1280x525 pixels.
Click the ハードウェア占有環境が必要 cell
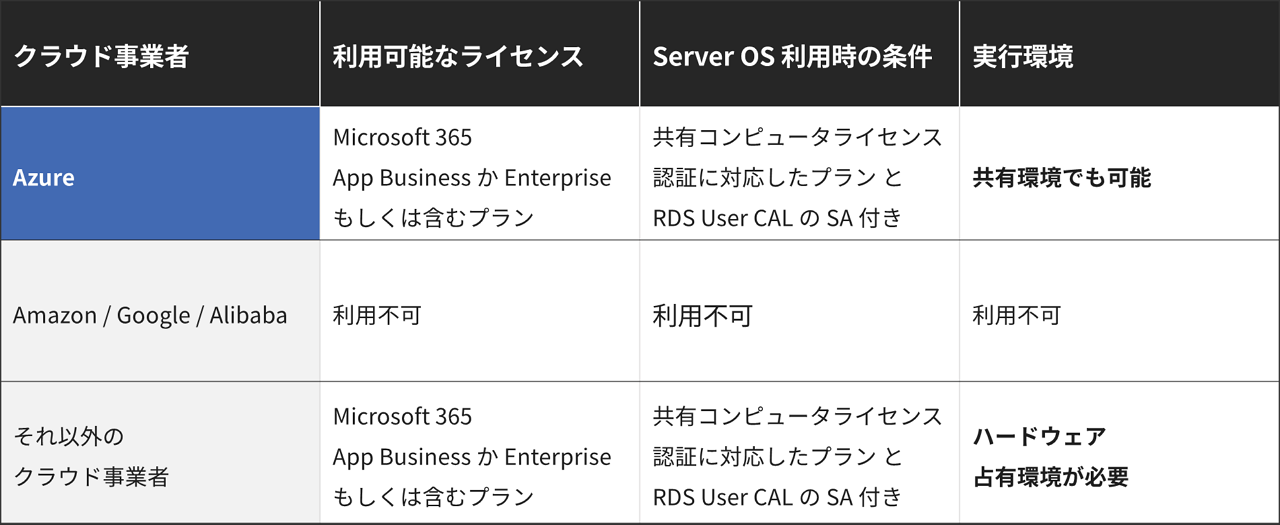point(1050,456)
